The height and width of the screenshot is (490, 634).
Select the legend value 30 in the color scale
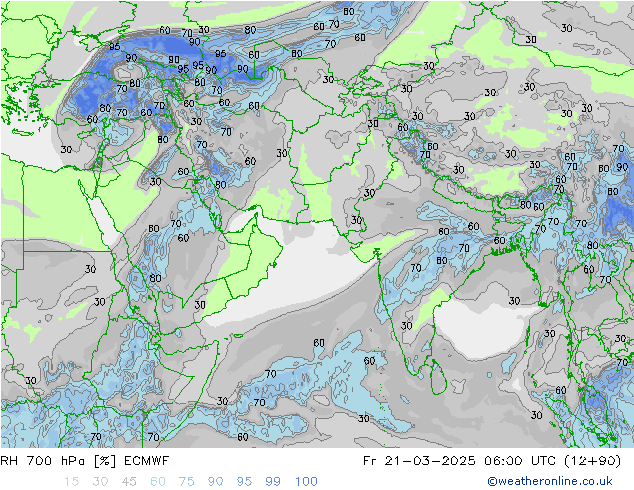[x=100, y=482]
